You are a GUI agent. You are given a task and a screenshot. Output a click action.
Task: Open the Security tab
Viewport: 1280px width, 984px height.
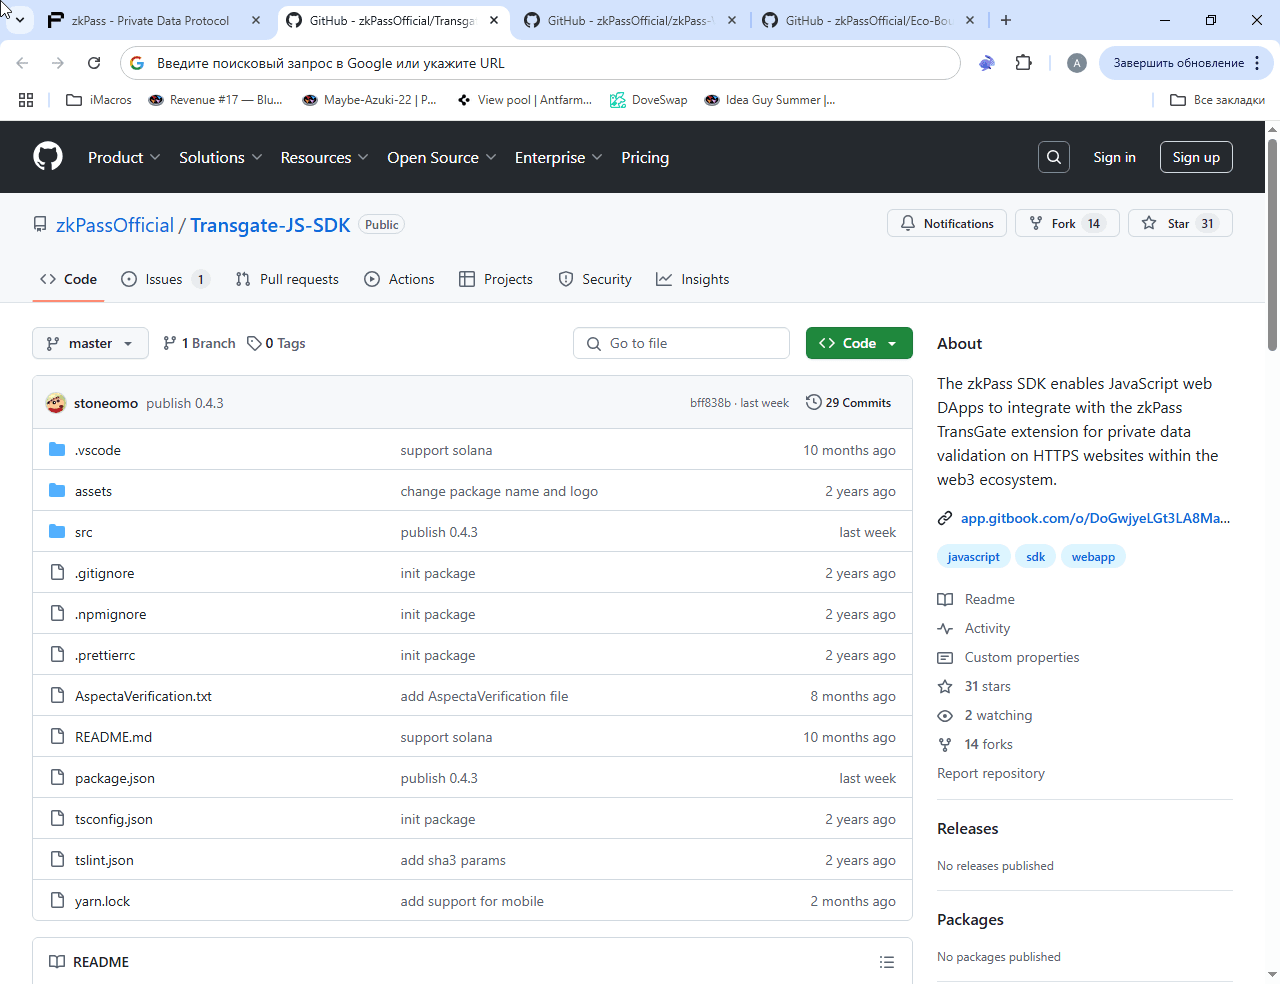[x=595, y=279]
